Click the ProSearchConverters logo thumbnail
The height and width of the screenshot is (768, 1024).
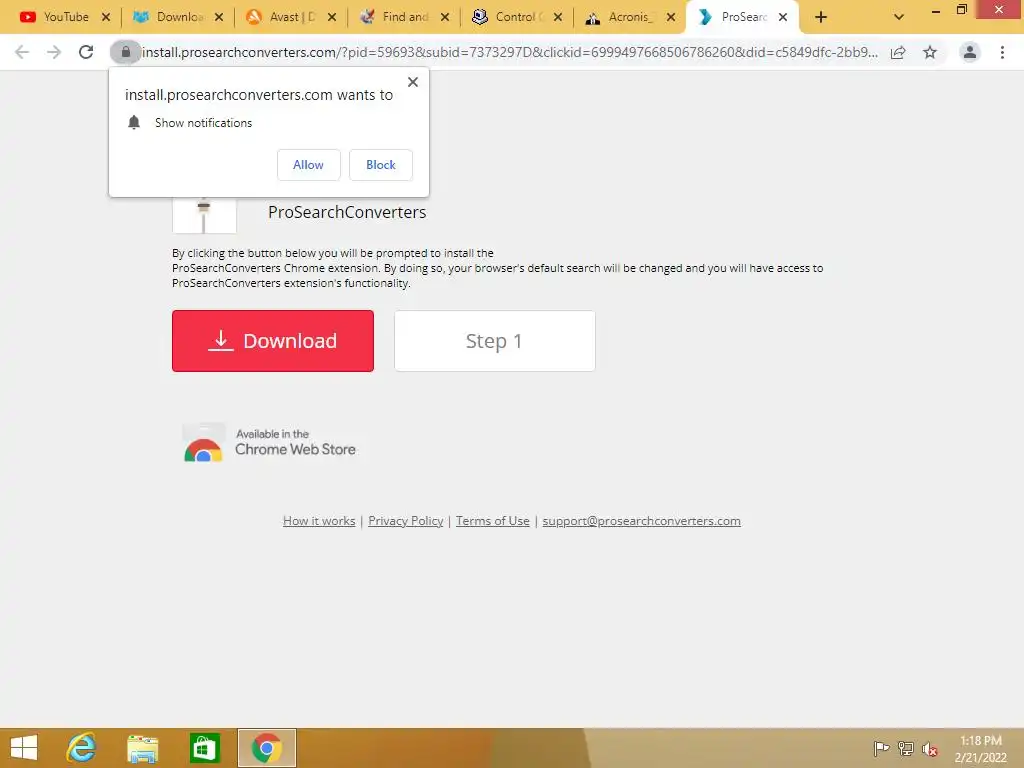[204, 214]
